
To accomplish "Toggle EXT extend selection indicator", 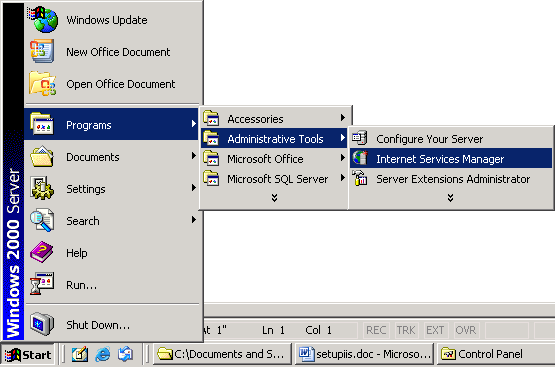I will point(435,330).
